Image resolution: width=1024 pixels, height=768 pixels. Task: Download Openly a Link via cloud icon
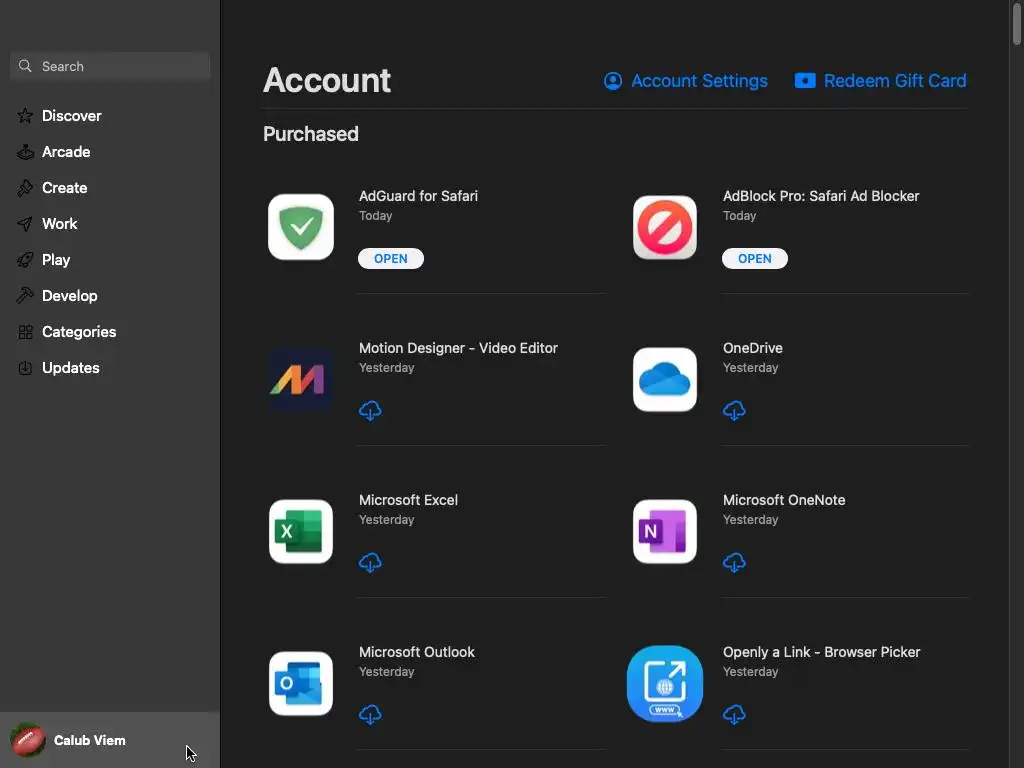point(734,715)
